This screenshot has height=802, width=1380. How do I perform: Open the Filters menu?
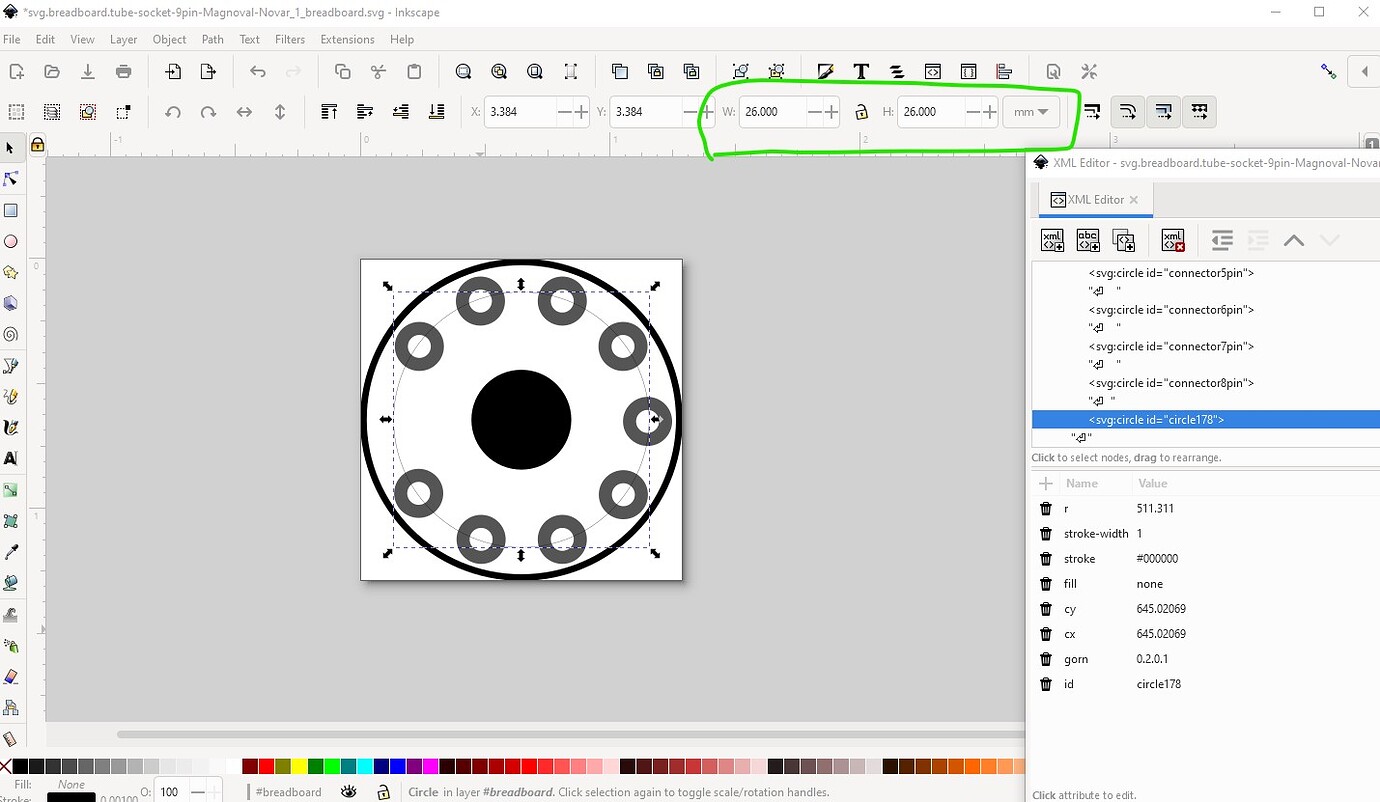click(x=290, y=40)
